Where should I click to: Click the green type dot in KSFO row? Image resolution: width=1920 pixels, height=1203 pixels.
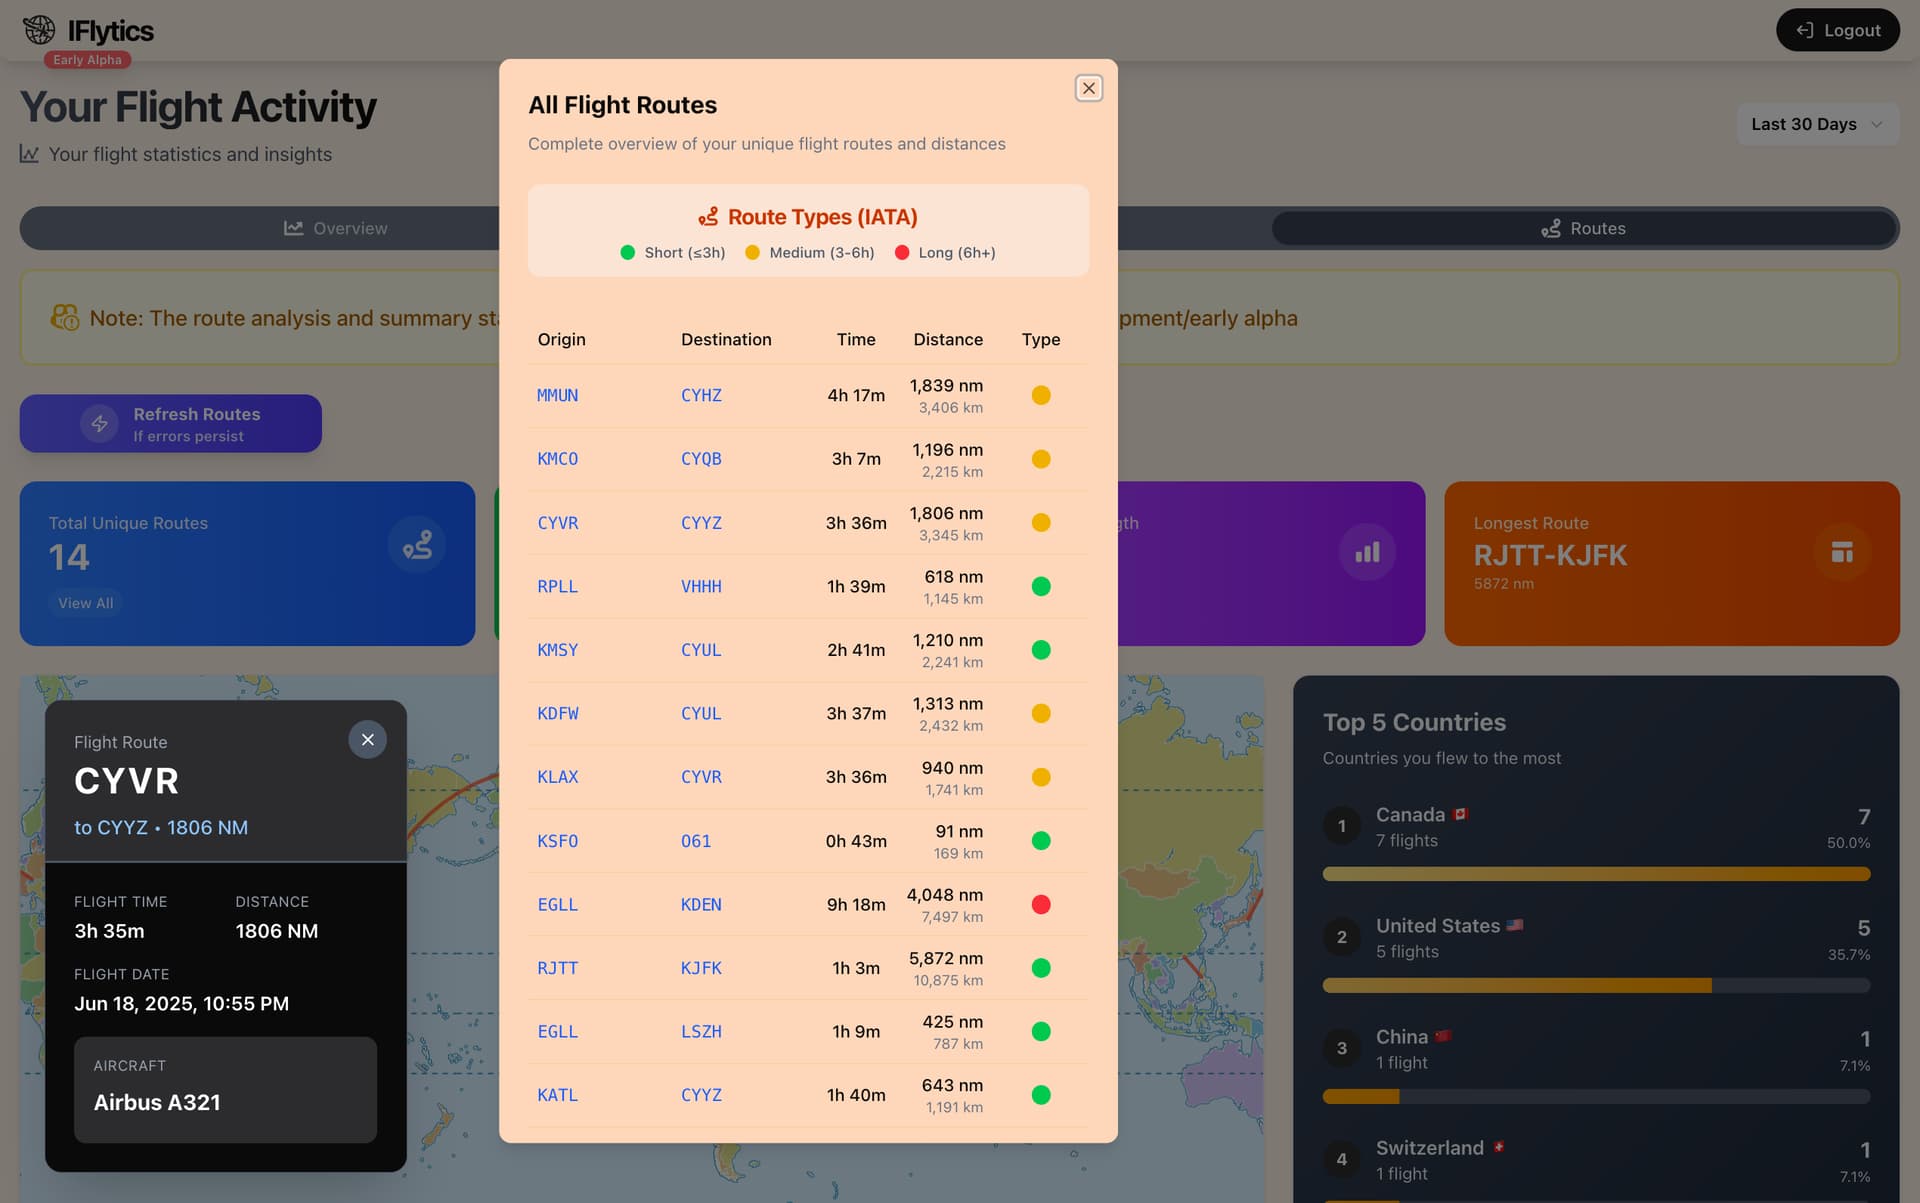pos(1041,841)
